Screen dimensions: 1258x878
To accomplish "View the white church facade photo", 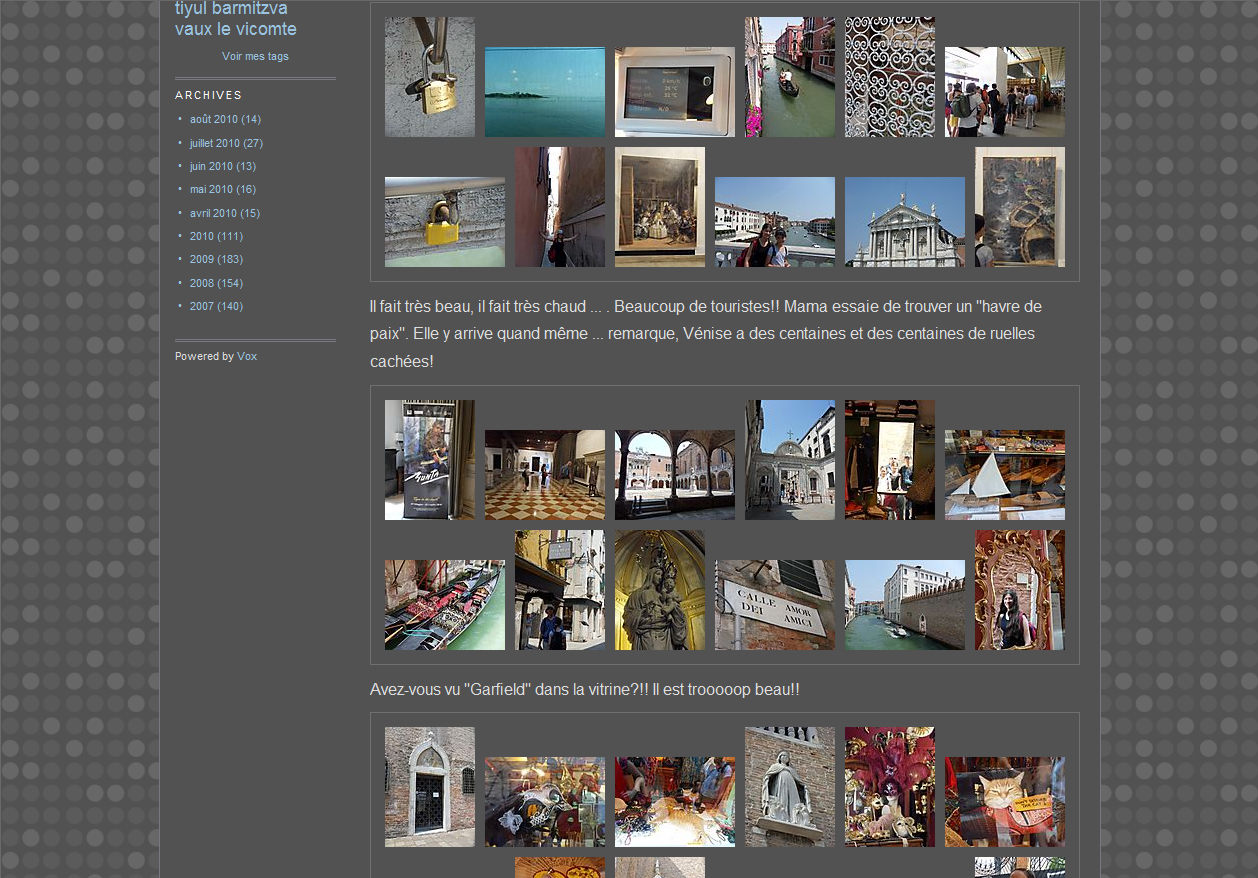I will point(905,222).
